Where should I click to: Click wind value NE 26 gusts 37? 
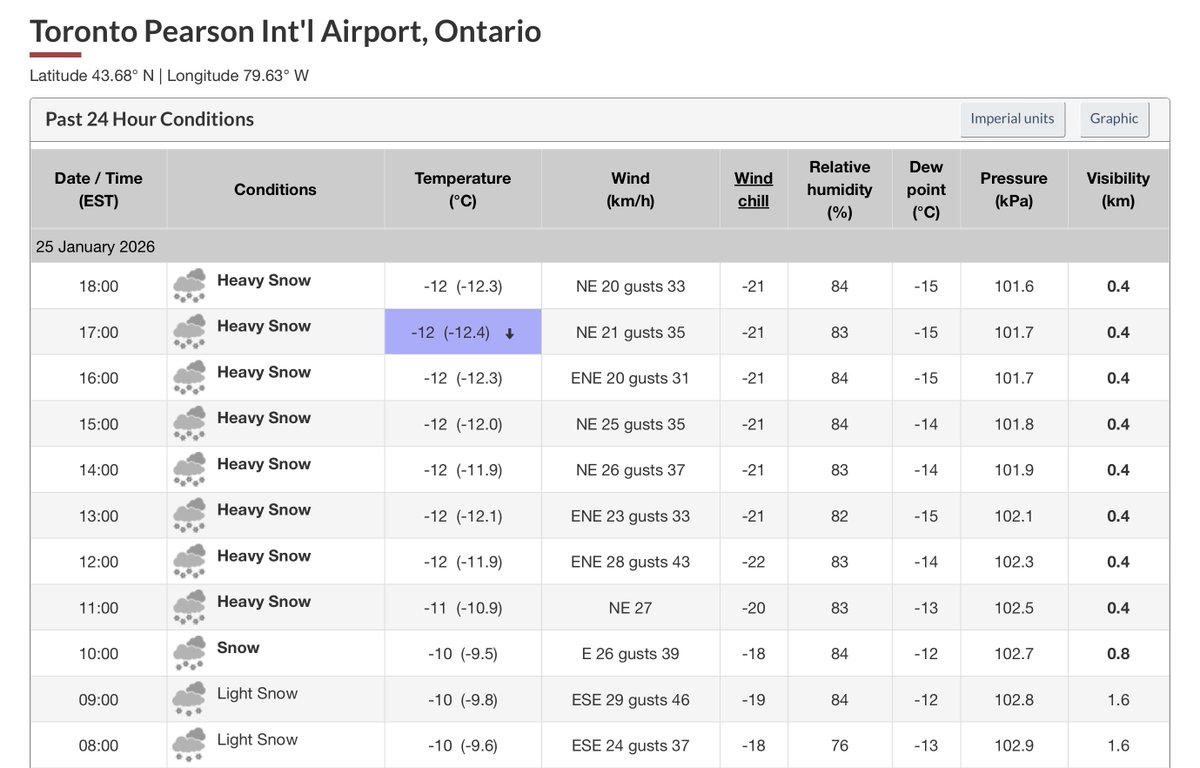pos(631,470)
